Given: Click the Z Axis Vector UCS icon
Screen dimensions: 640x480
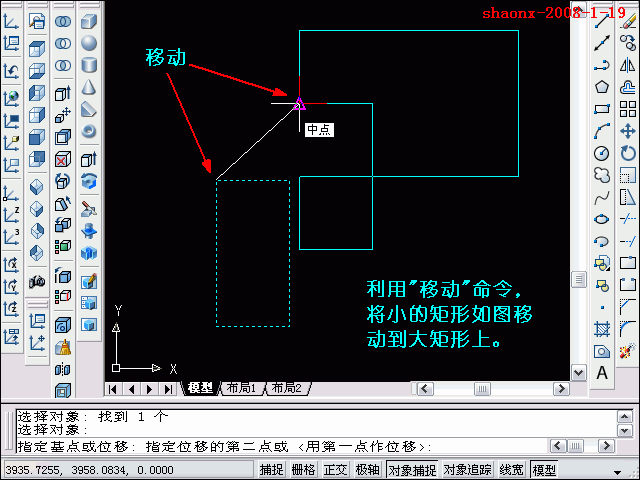Looking at the screenshot, I should coord(11,215).
